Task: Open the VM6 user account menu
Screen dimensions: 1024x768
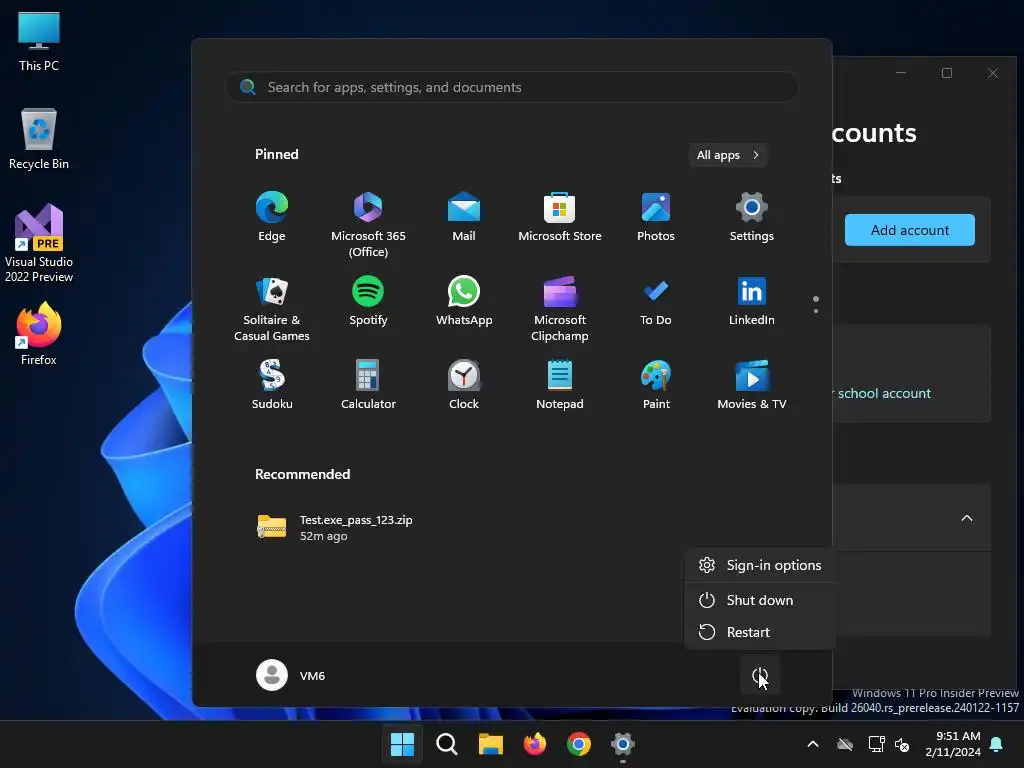Action: click(291, 675)
